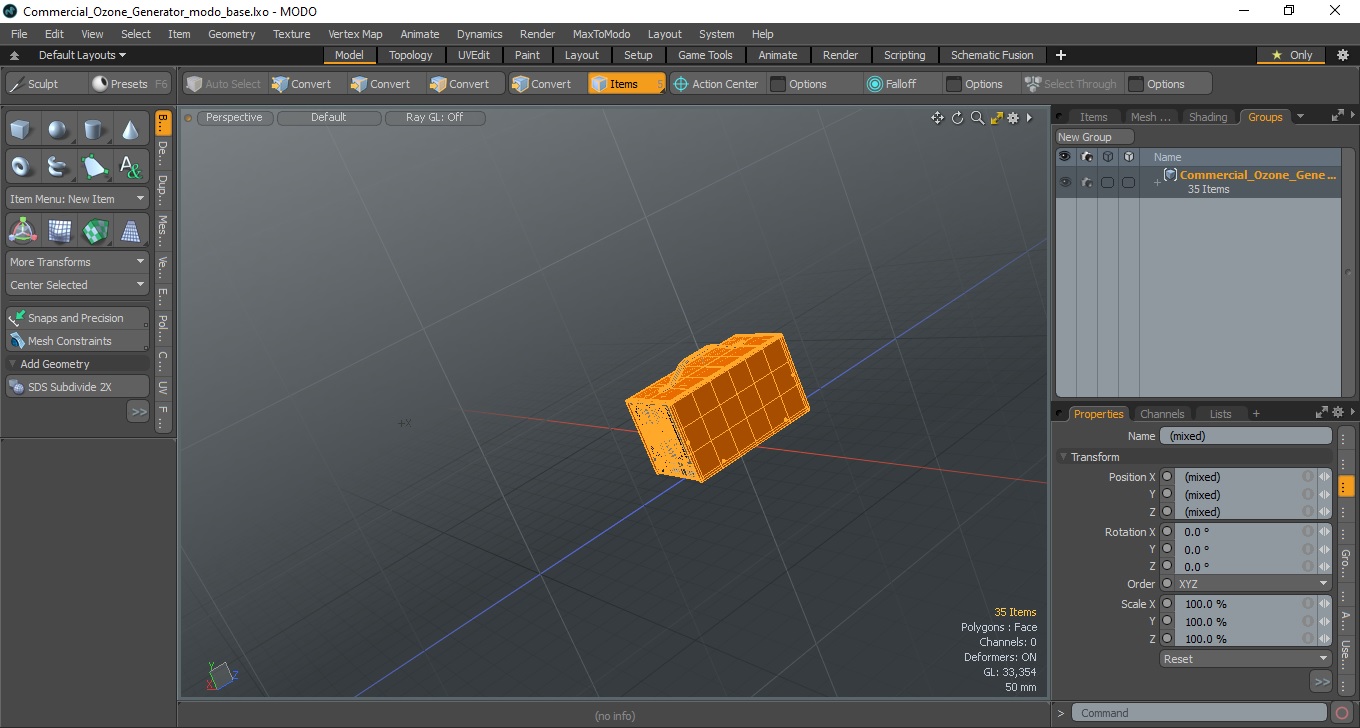
Task: Select the Torus primitive tool
Action: point(22,166)
